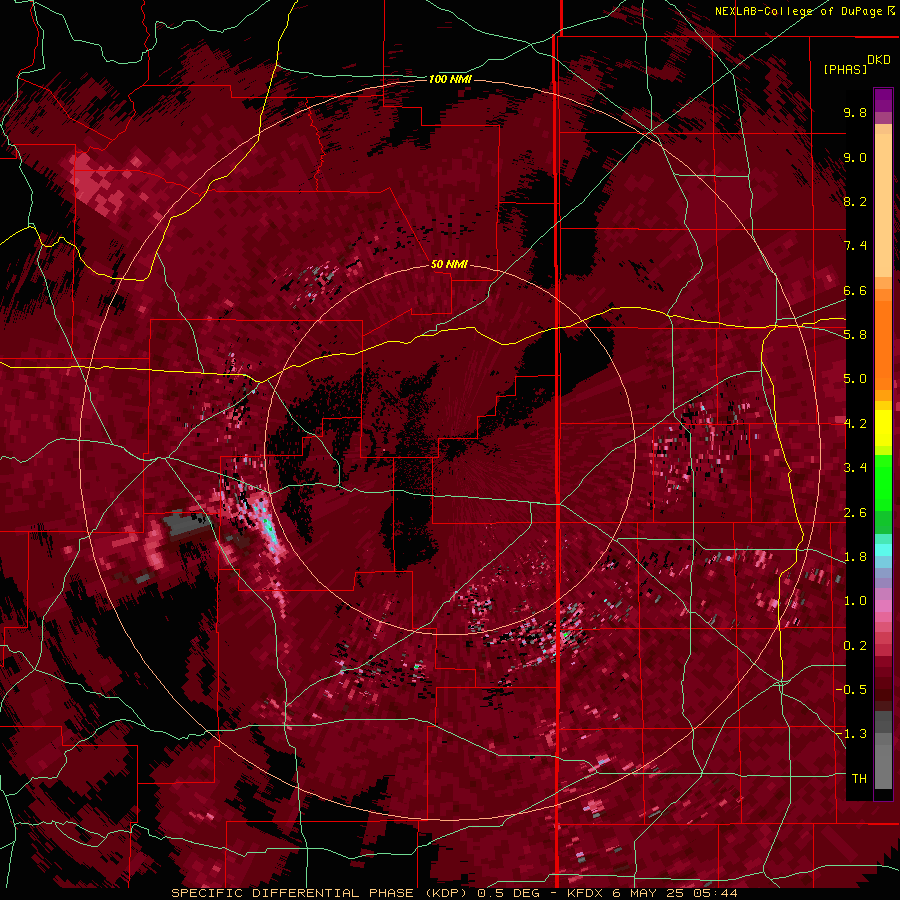This screenshot has height=900, width=900.
Task: Click the 5.0 scale value
Action: click(x=855, y=379)
